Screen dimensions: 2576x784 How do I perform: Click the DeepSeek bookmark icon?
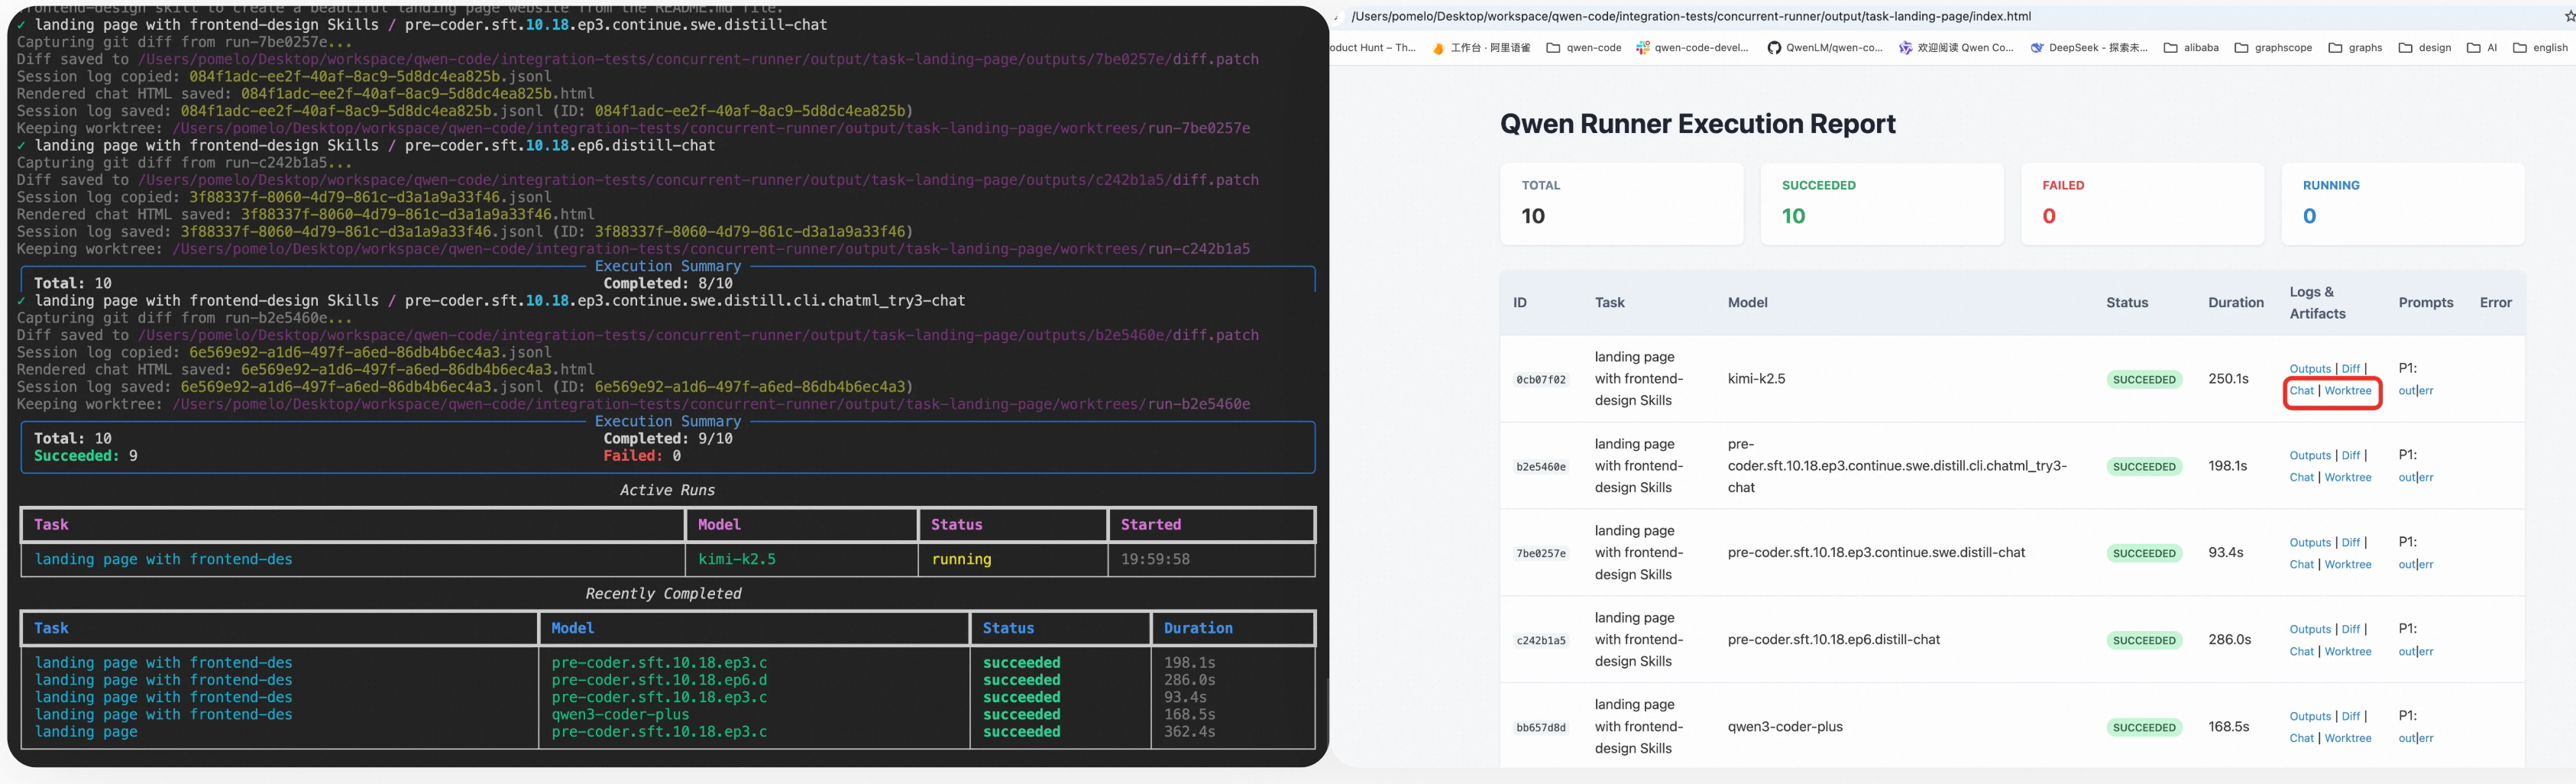[2037, 48]
